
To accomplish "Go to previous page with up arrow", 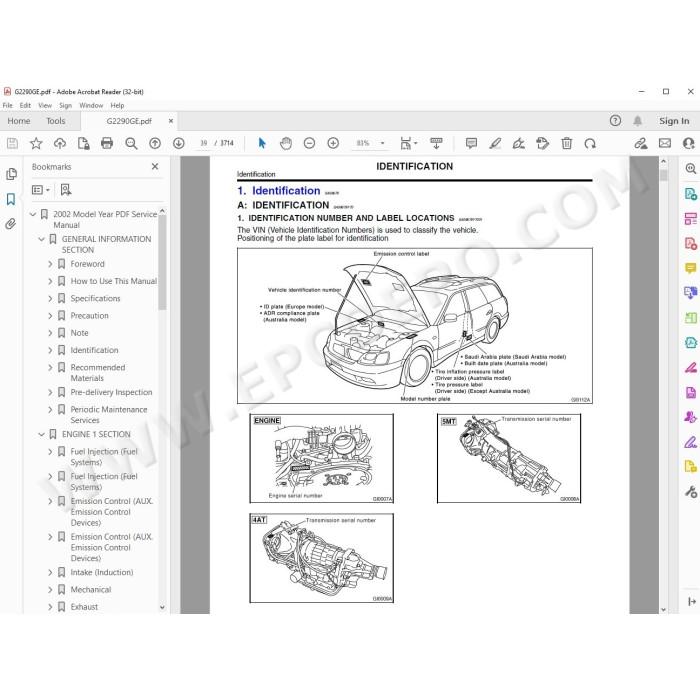I will (155, 143).
